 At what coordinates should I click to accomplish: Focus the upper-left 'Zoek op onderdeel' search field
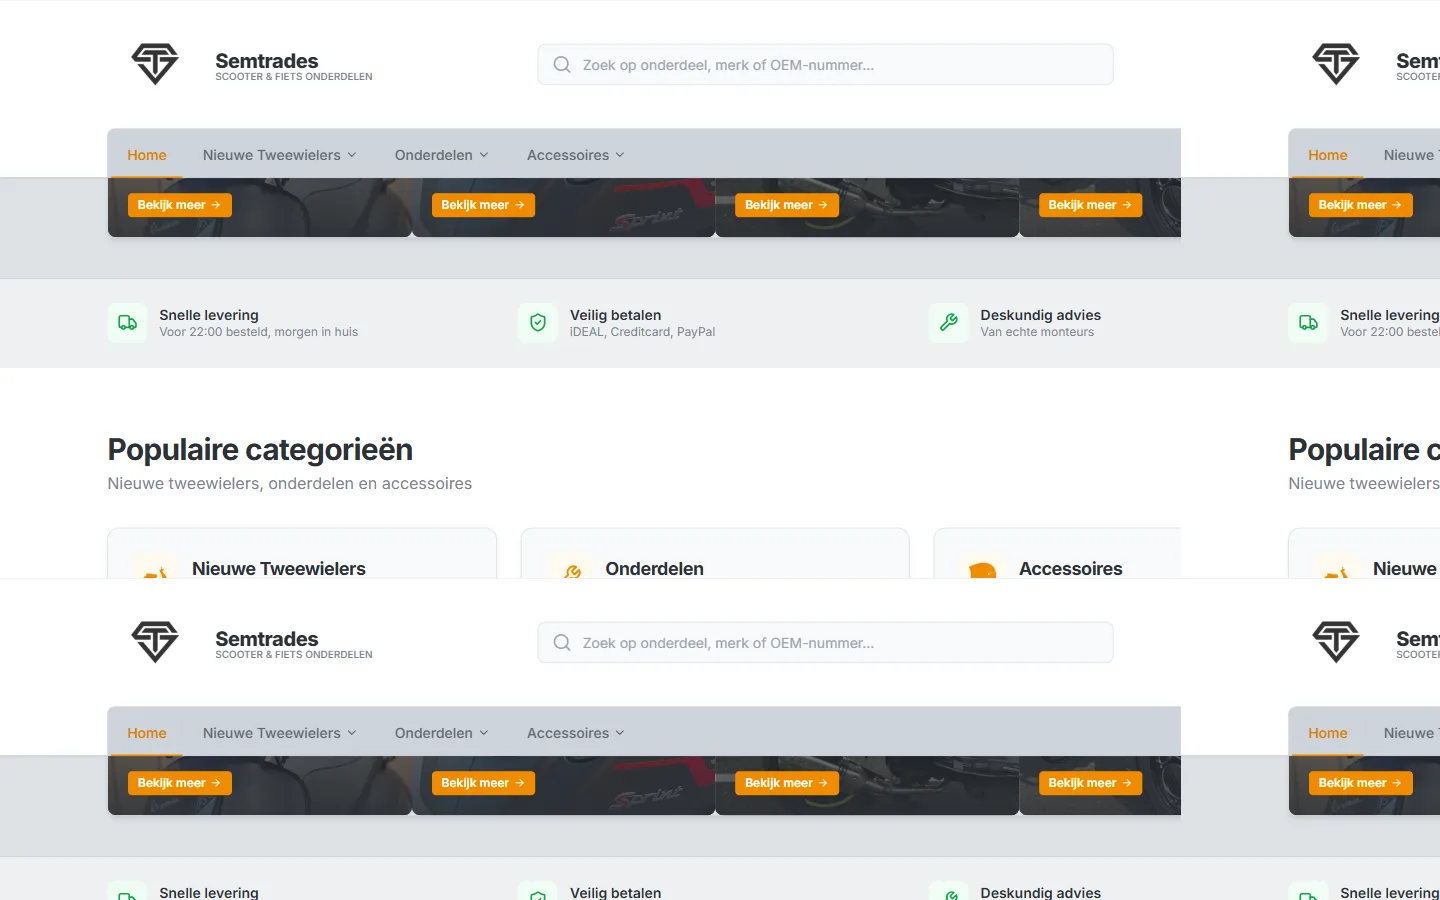click(x=825, y=64)
